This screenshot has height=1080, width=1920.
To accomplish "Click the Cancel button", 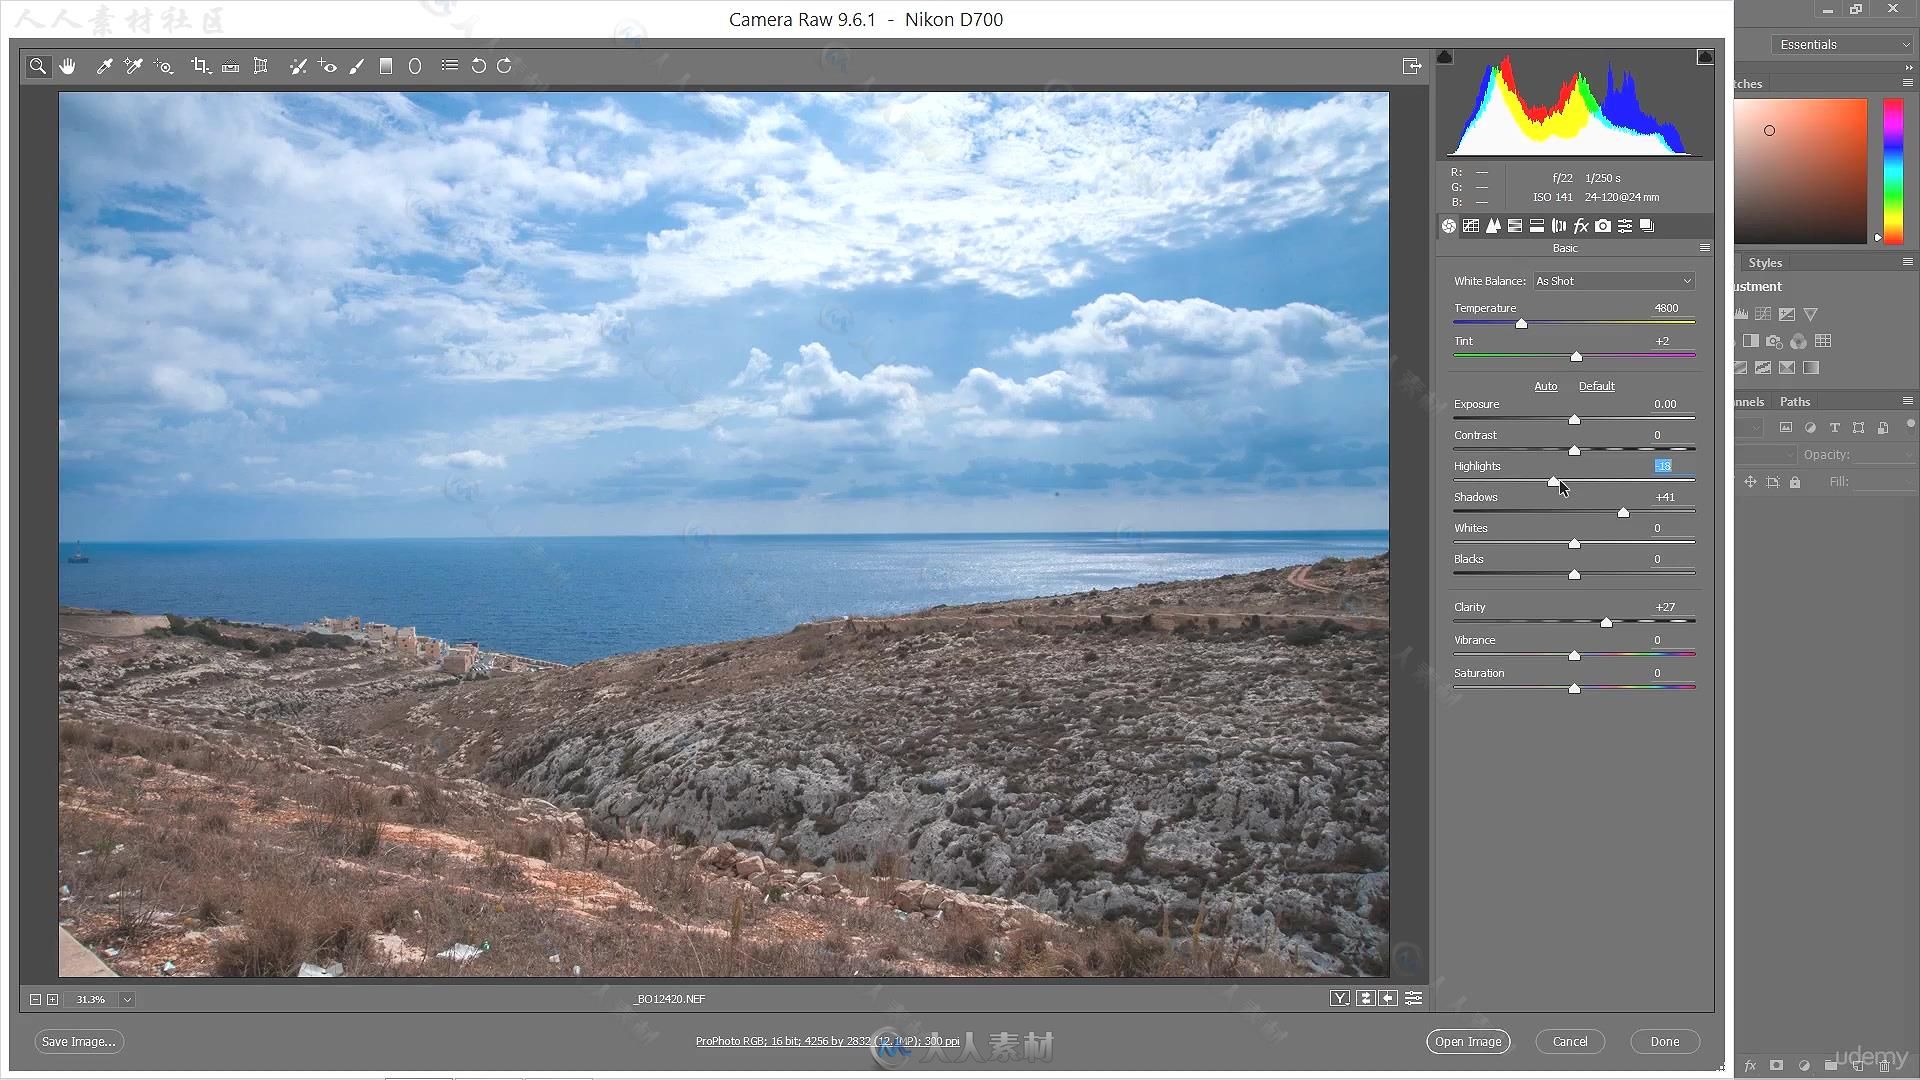I will coord(1570,1041).
